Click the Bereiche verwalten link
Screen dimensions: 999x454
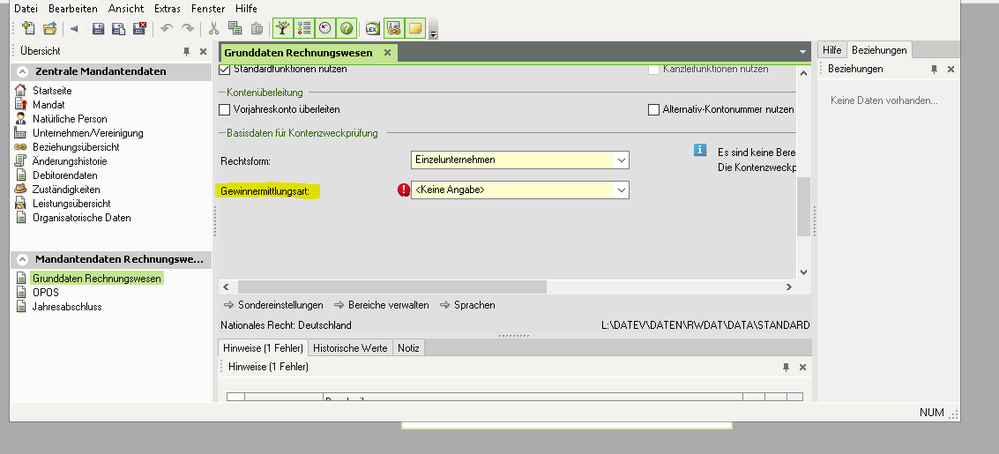pyautogui.click(x=387, y=305)
